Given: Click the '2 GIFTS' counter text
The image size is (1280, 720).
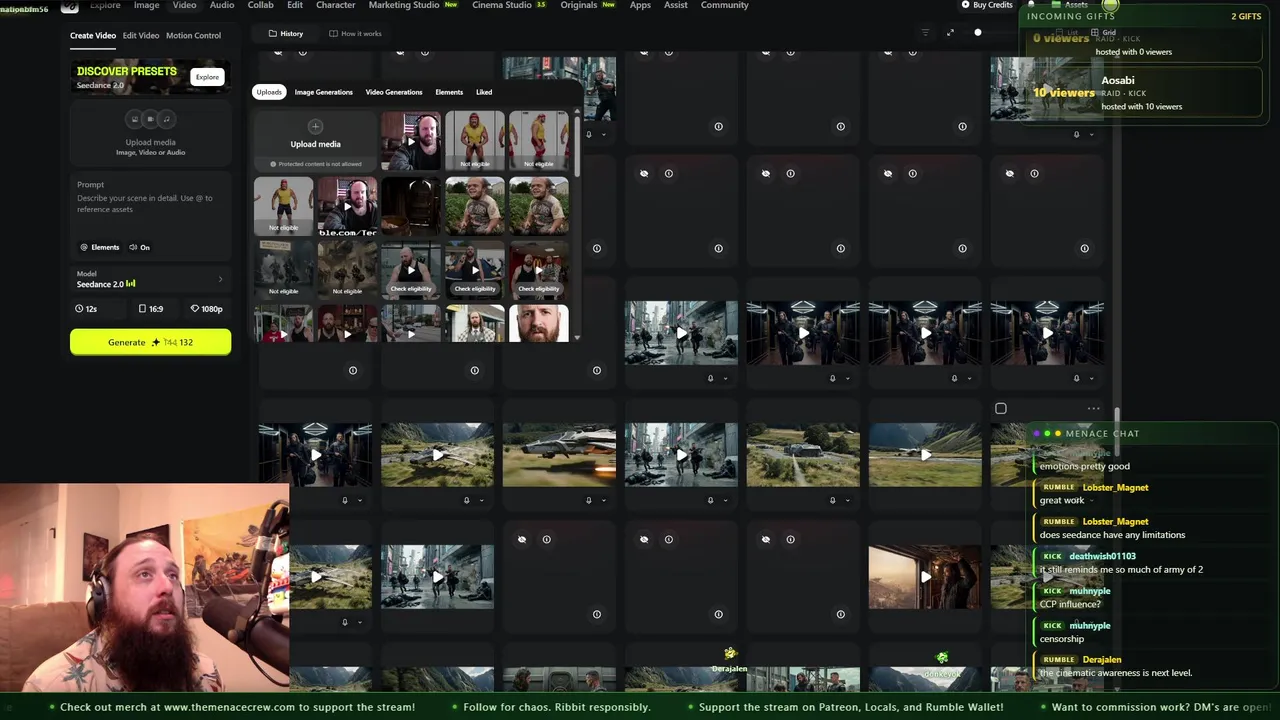Looking at the screenshot, I should coord(1246,16).
